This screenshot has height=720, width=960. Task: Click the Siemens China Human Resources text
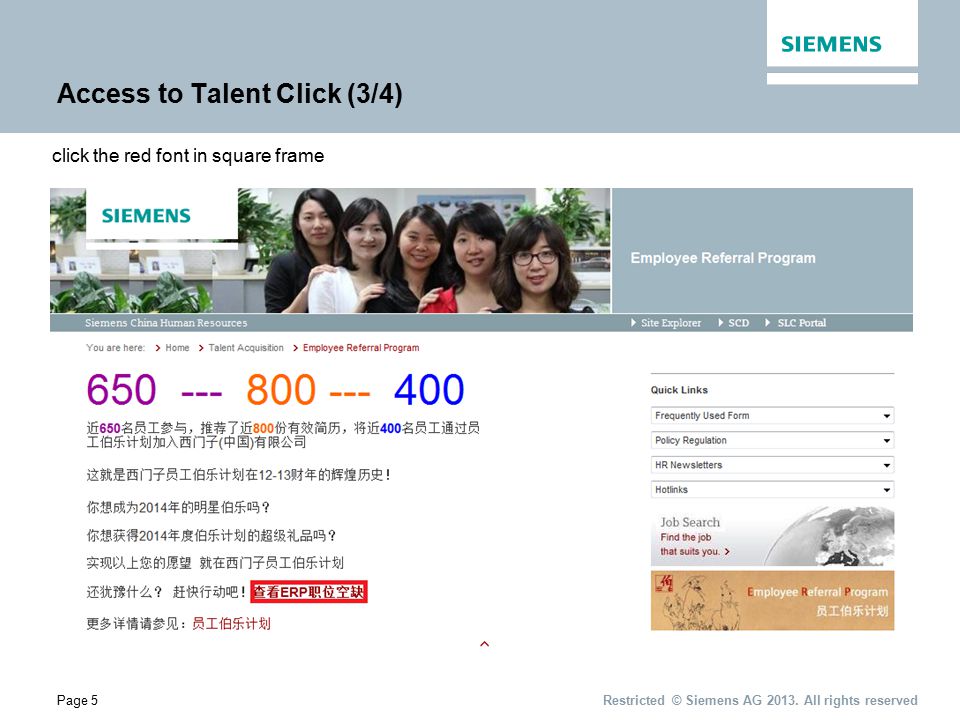[166, 323]
